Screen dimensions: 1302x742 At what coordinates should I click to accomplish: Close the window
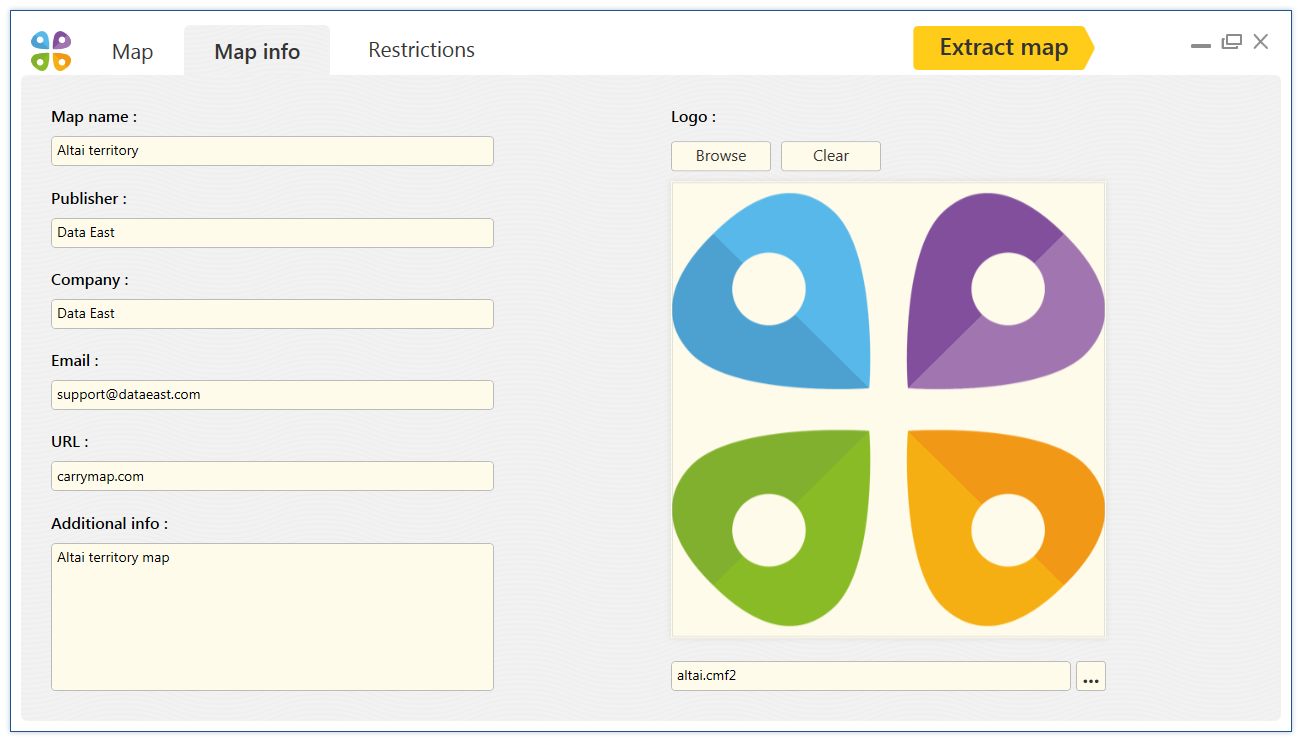click(1261, 42)
